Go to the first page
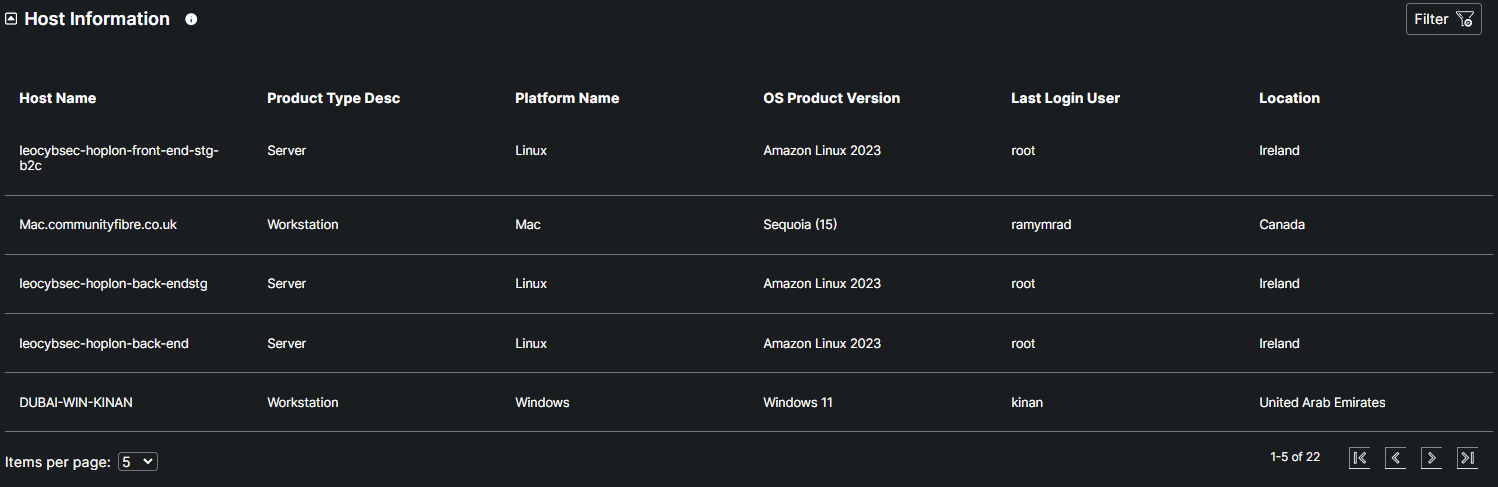Image resolution: width=1498 pixels, height=487 pixels. (1359, 458)
